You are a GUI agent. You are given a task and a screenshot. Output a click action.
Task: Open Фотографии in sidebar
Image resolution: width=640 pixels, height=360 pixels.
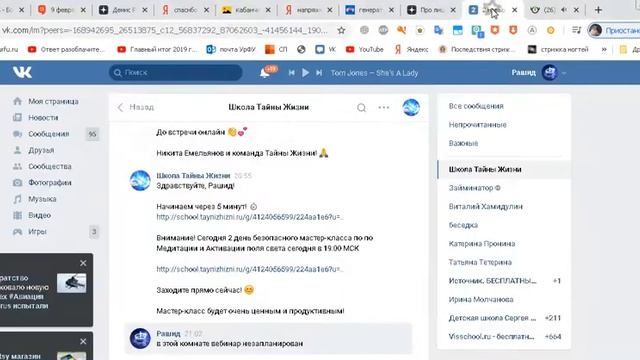[x=49, y=183]
